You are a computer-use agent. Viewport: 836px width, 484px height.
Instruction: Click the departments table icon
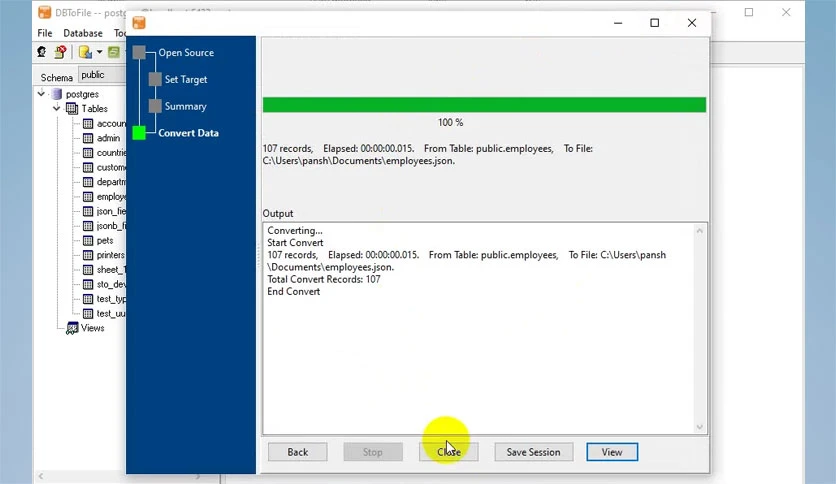[x=88, y=182]
